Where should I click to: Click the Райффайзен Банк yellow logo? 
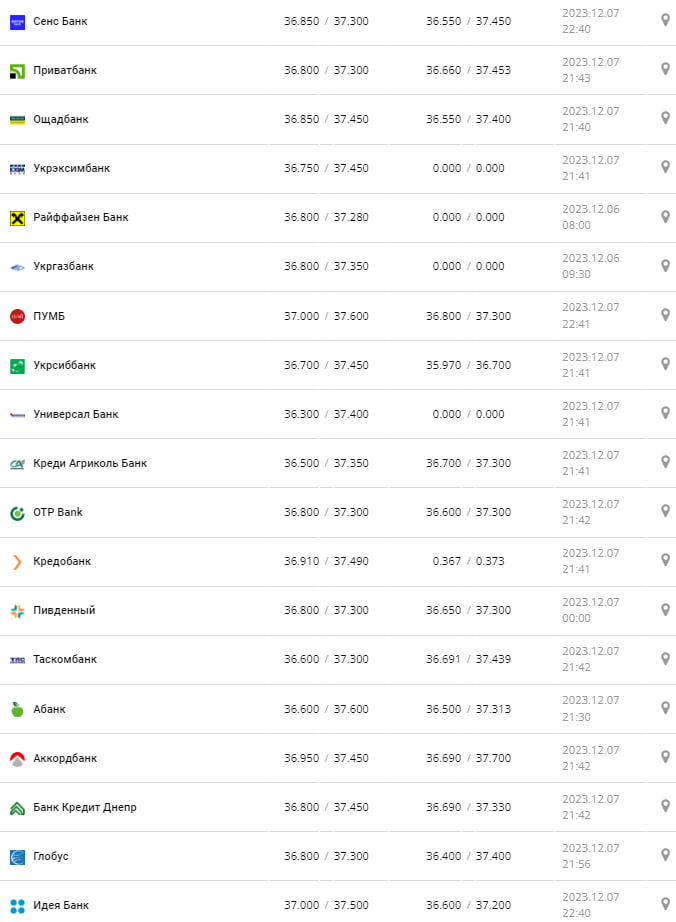(x=17, y=217)
